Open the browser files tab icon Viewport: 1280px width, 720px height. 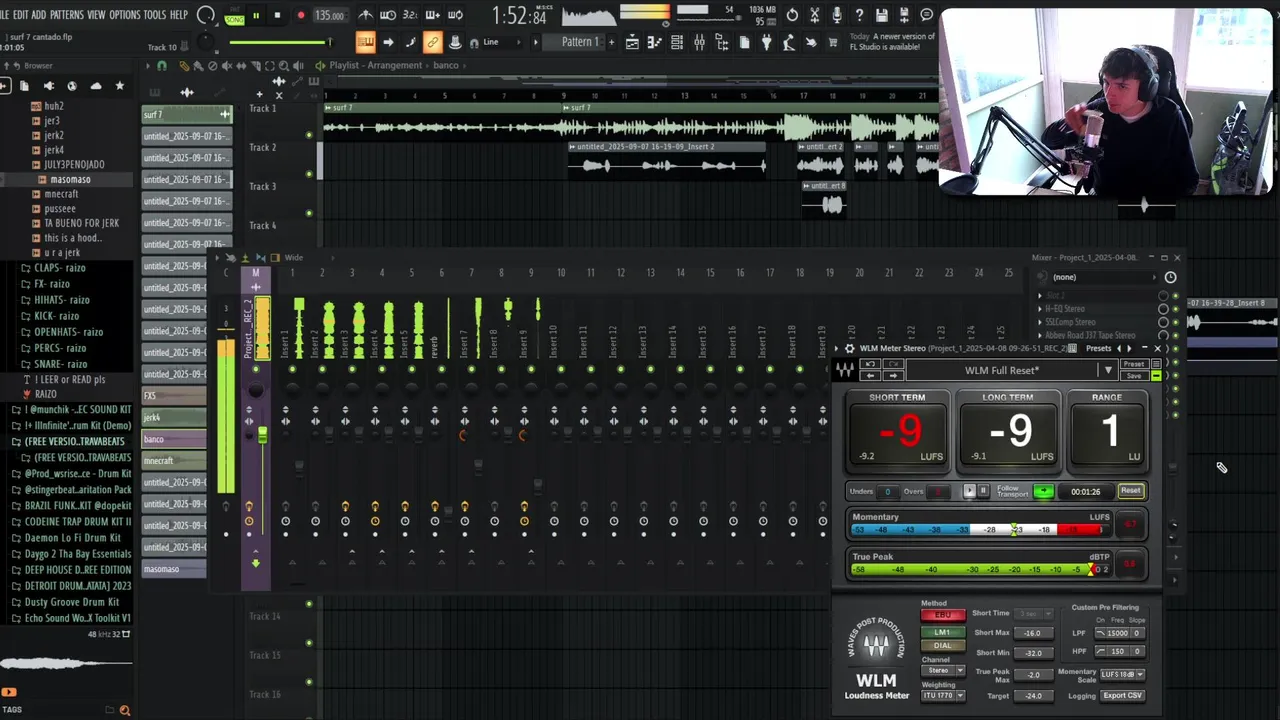coord(25,86)
